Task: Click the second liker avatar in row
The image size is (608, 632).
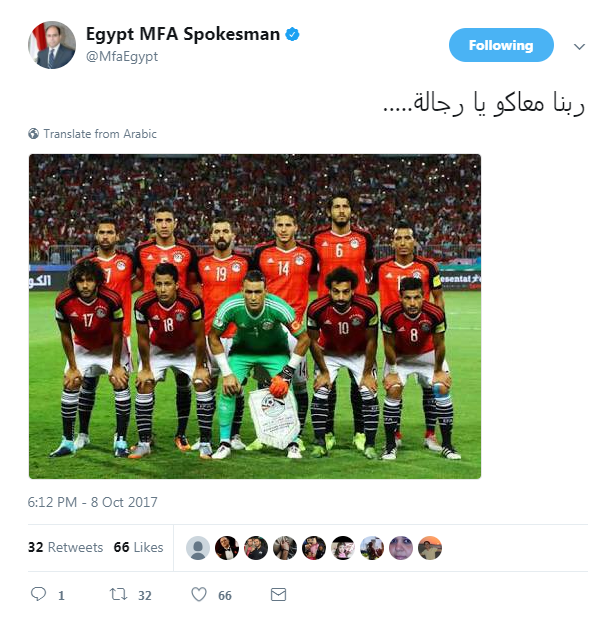Action: (227, 548)
